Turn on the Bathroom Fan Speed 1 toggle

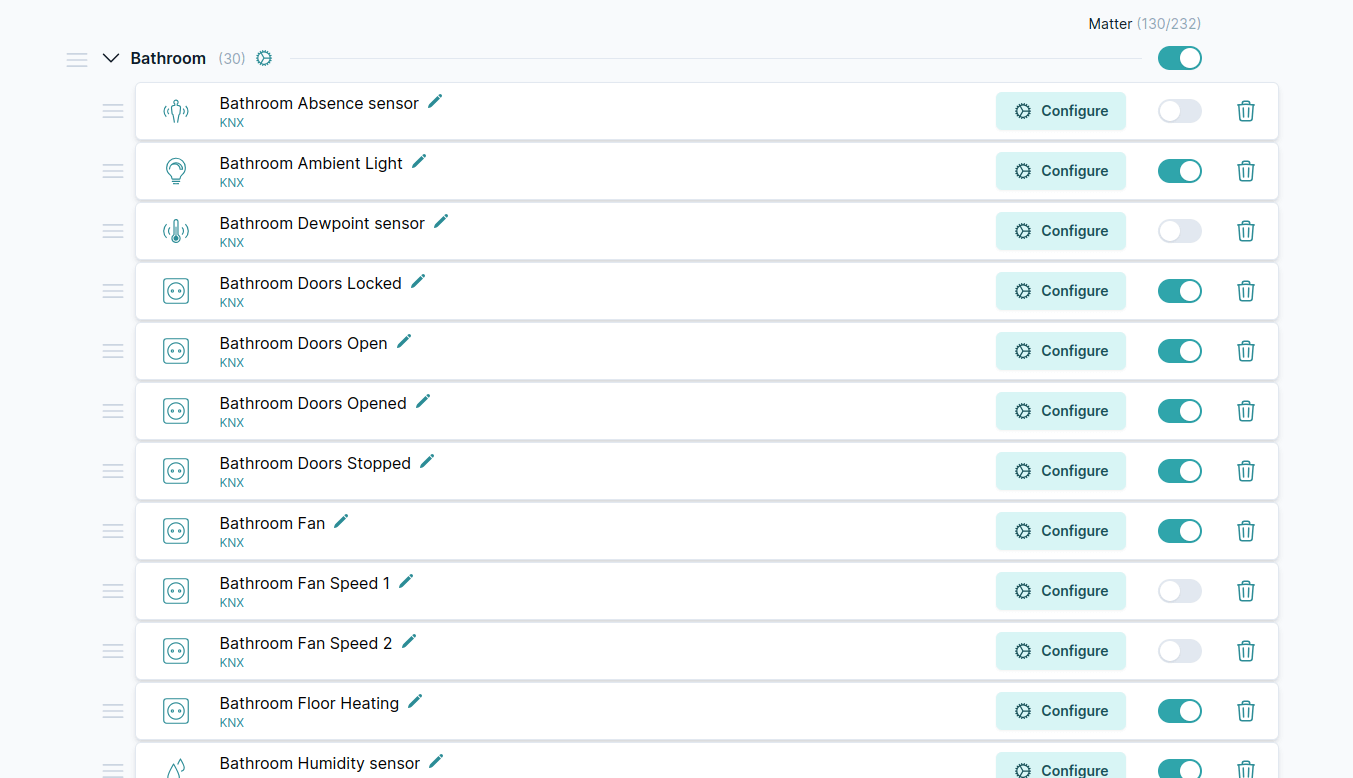click(1179, 591)
